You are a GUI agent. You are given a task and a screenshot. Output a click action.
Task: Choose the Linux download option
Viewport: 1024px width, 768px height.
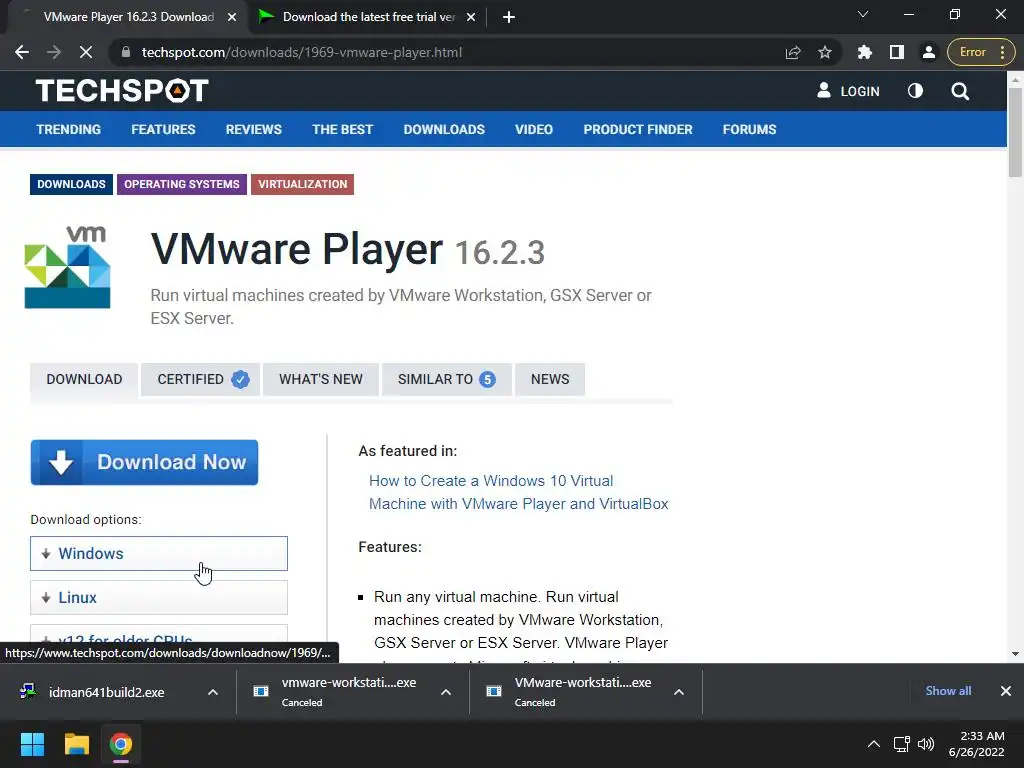point(159,598)
